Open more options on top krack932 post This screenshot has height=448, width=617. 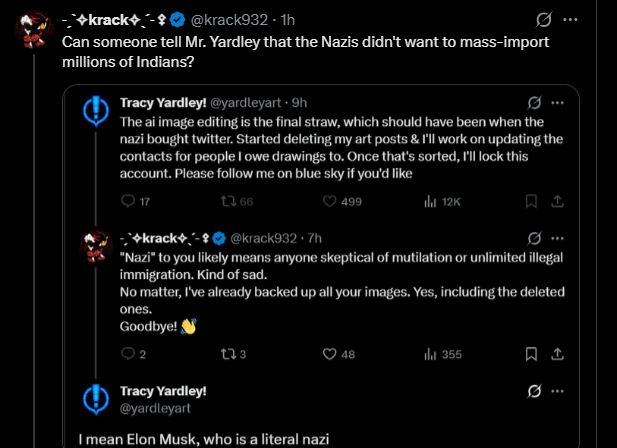pyautogui.click(x=598, y=20)
